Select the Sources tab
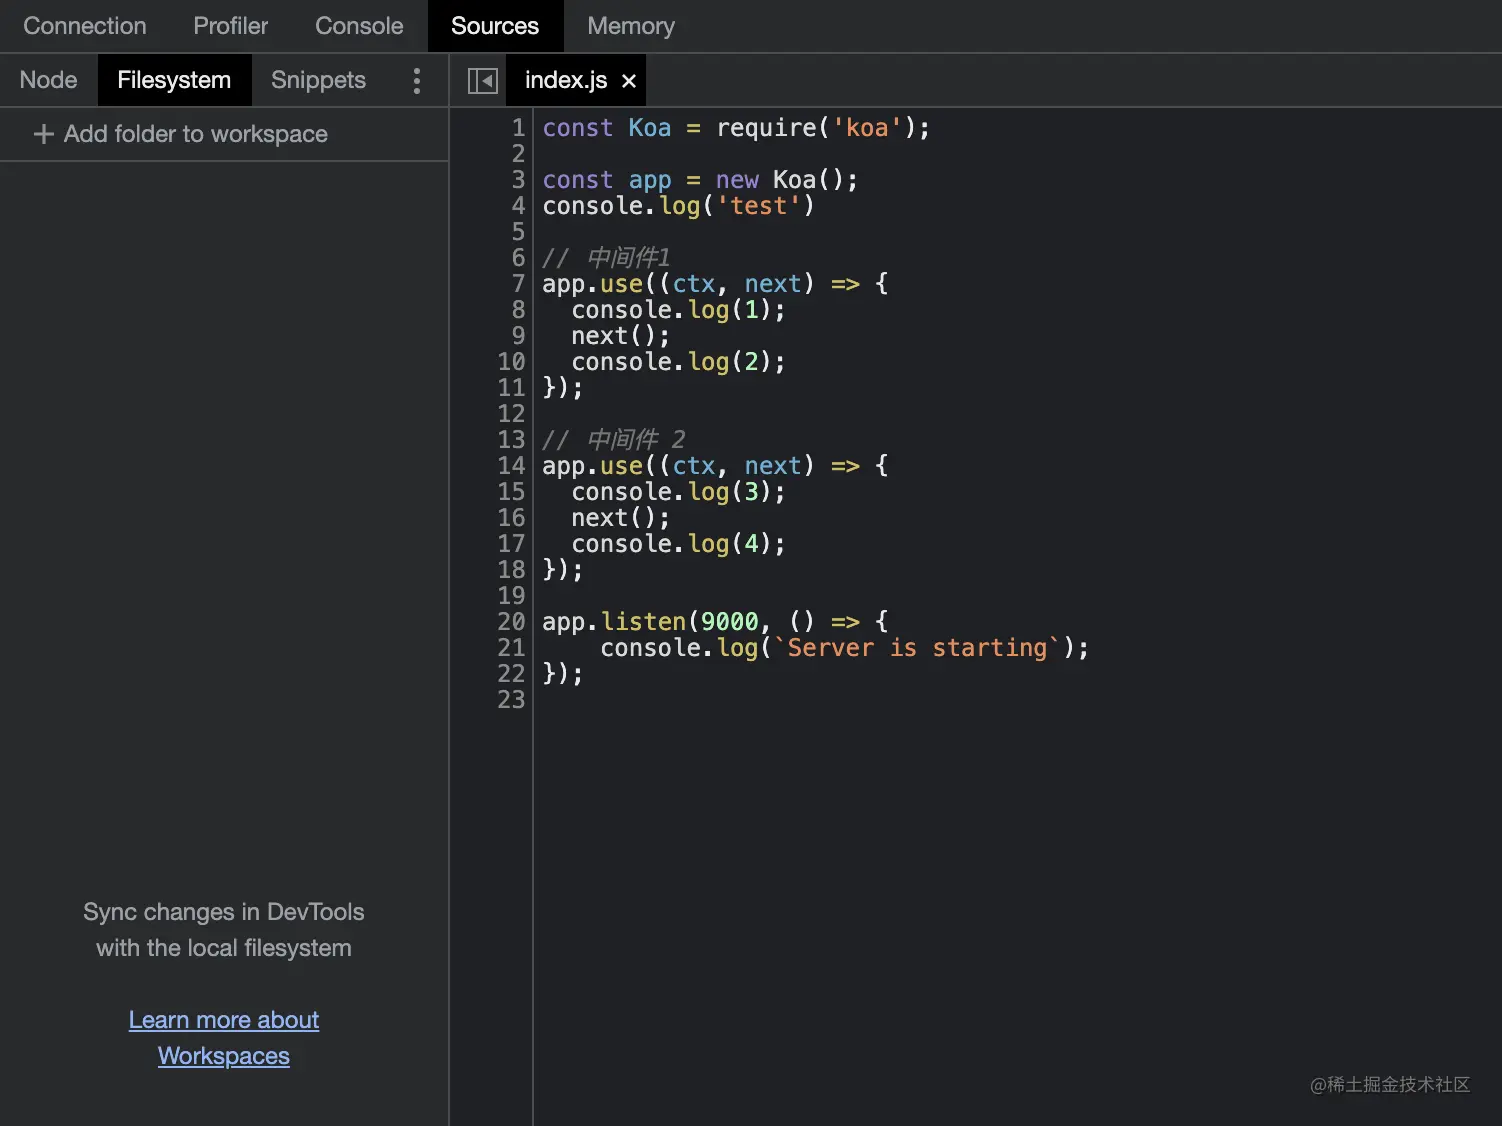This screenshot has width=1502, height=1126. point(495,26)
